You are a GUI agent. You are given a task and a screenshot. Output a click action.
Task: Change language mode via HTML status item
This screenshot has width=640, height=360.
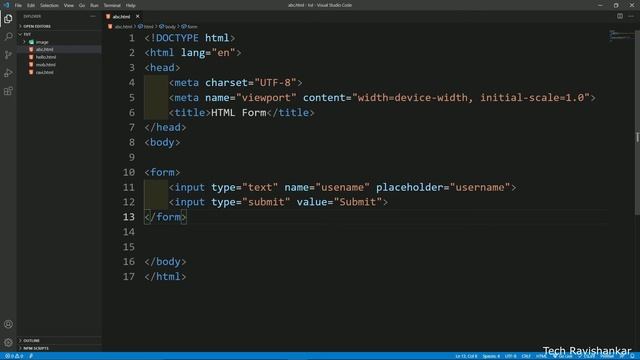click(x=541, y=356)
